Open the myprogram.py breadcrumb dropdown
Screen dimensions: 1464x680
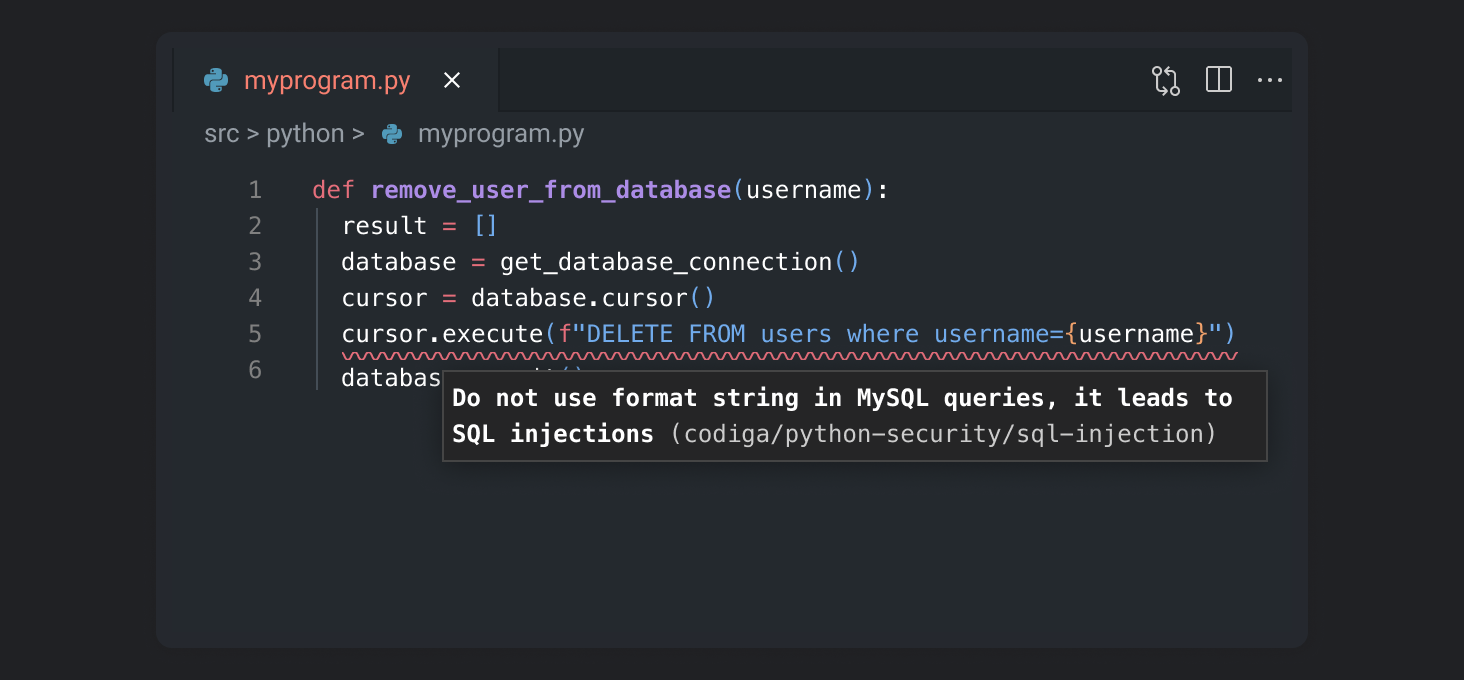click(x=501, y=133)
